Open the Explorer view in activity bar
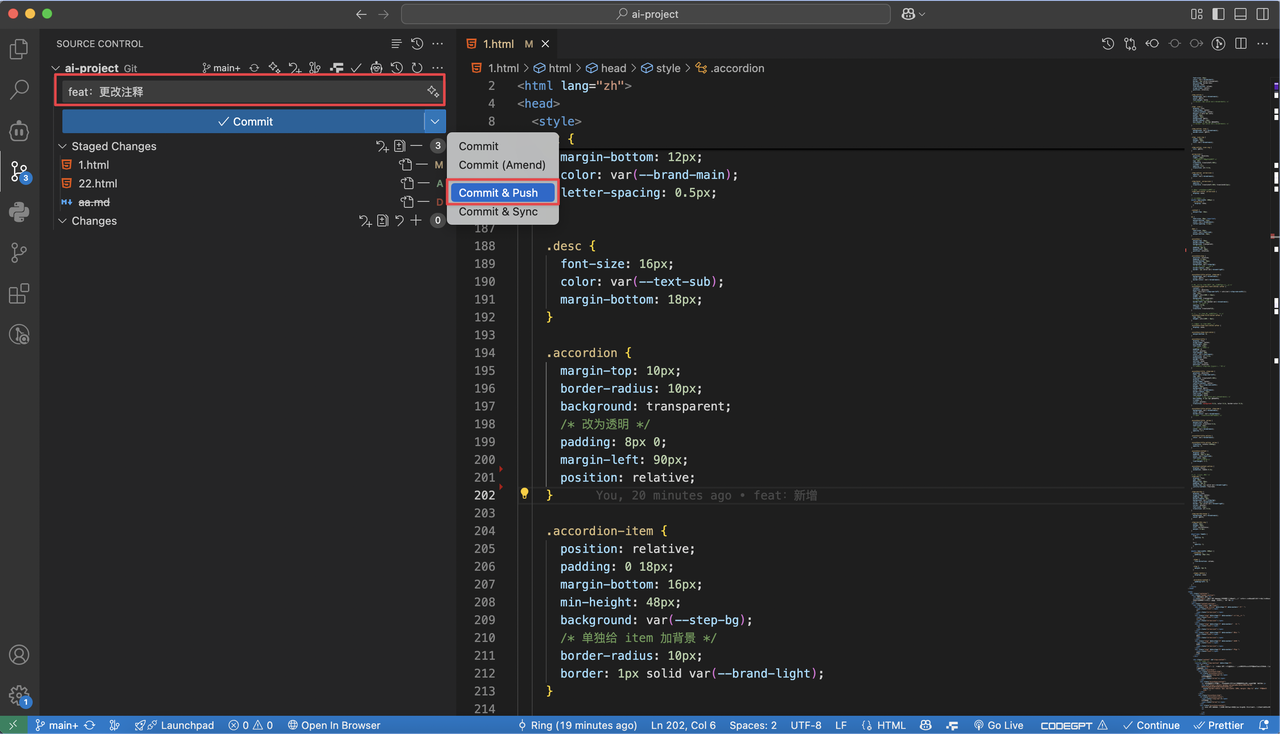 pyautogui.click(x=19, y=49)
